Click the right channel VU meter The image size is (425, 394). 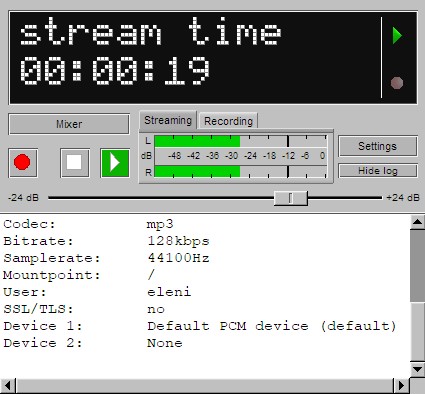pyautogui.click(x=241, y=171)
